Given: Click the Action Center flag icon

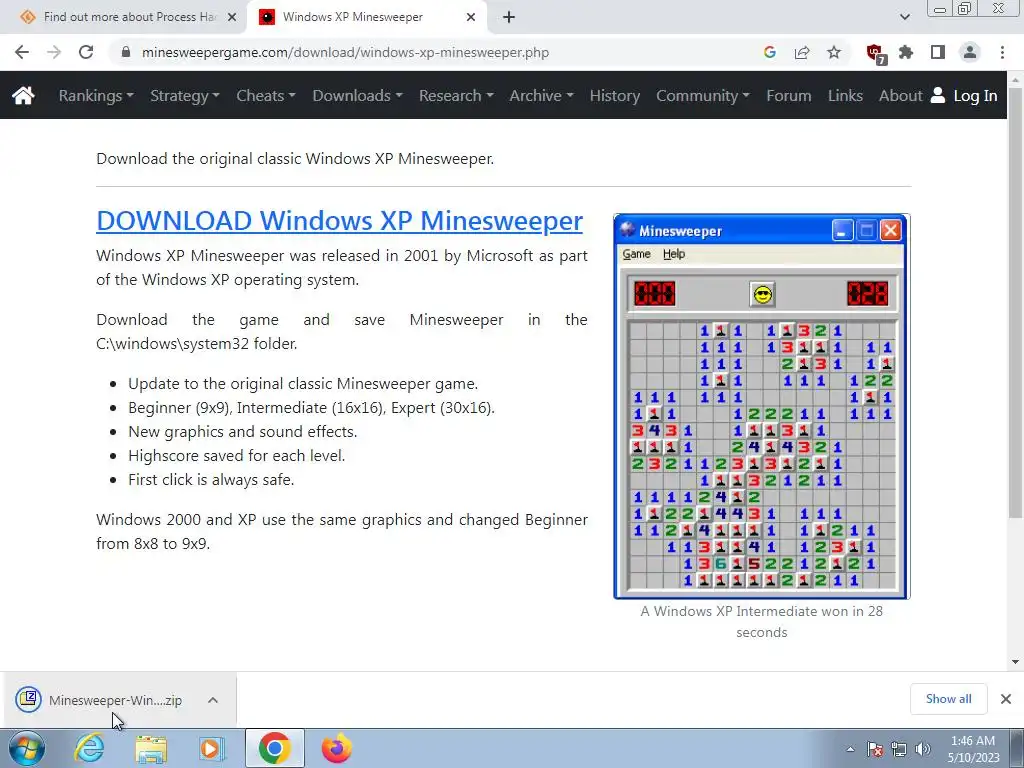Looking at the screenshot, I should point(874,749).
